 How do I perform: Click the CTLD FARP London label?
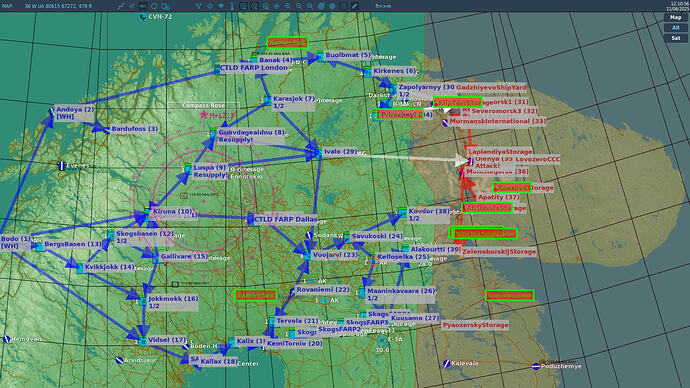coord(253,68)
